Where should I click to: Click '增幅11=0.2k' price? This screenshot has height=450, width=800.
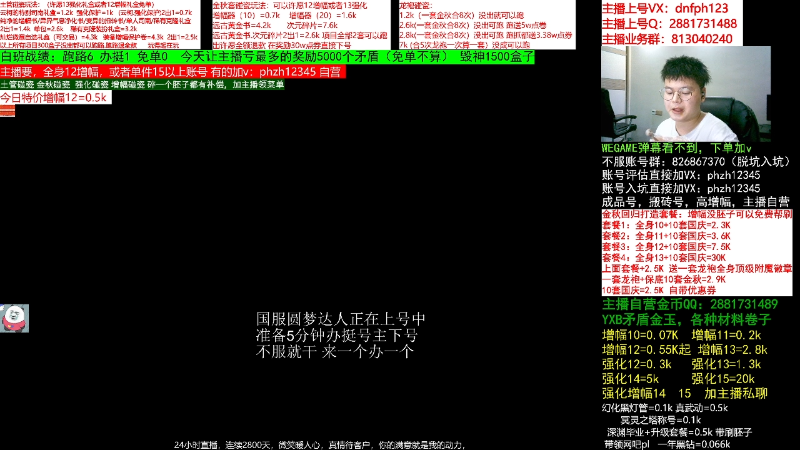point(726,335)
